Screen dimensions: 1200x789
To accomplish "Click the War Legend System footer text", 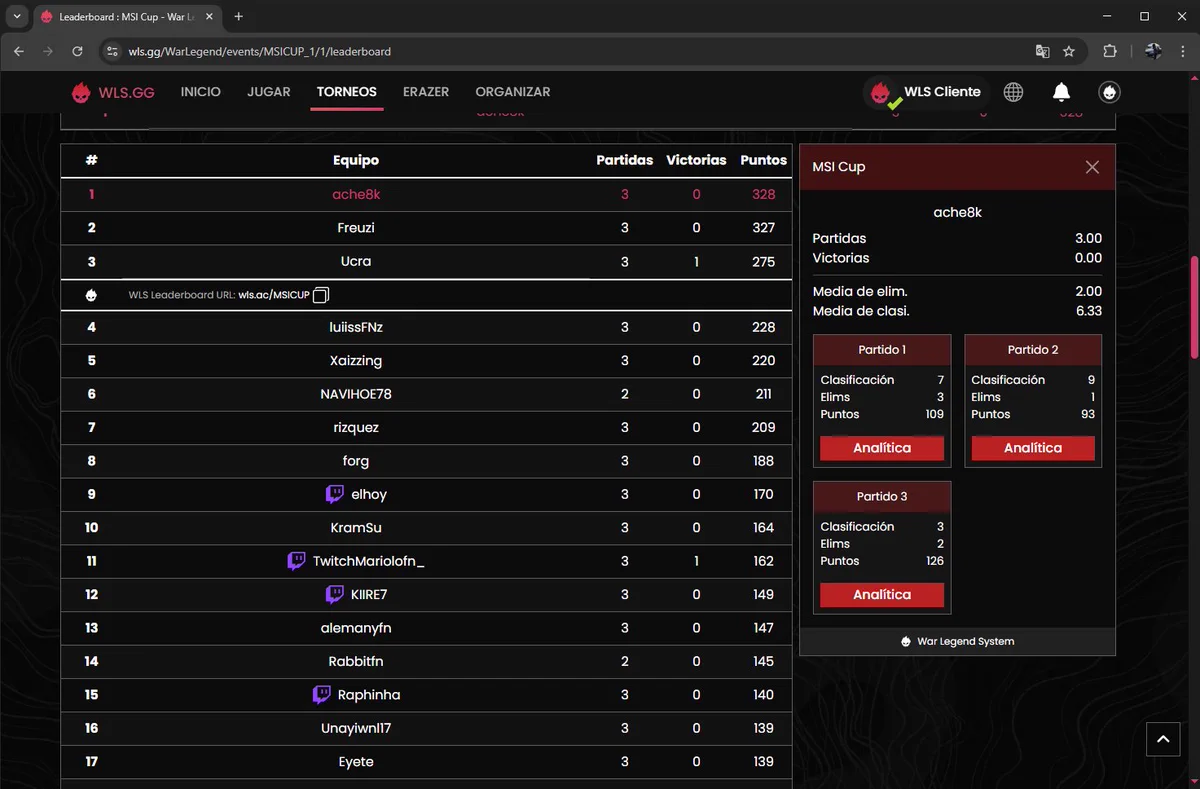I will [x=966, y=642].
